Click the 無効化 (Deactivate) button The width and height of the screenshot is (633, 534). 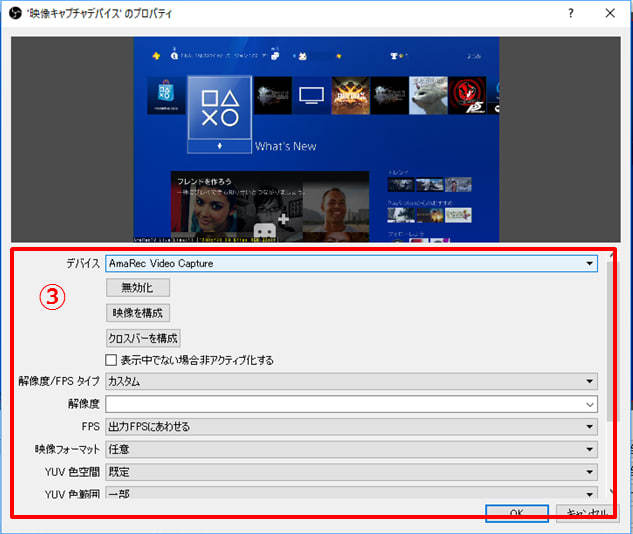click(137, 288)
